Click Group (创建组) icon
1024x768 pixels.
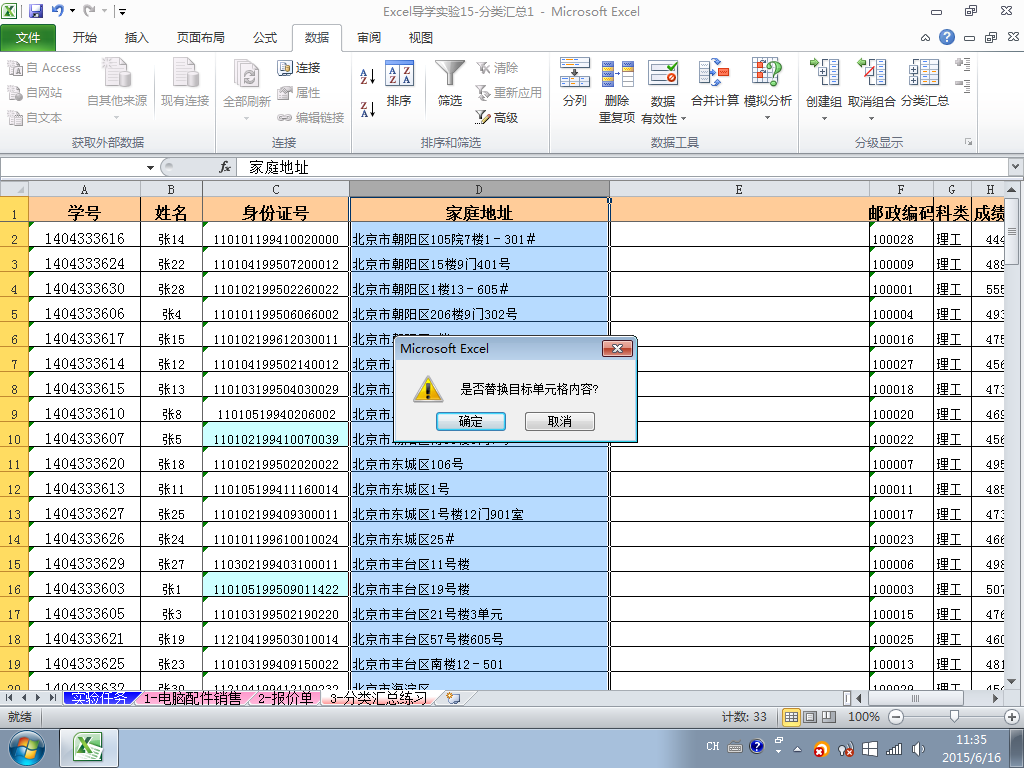(x=824, y=72)
